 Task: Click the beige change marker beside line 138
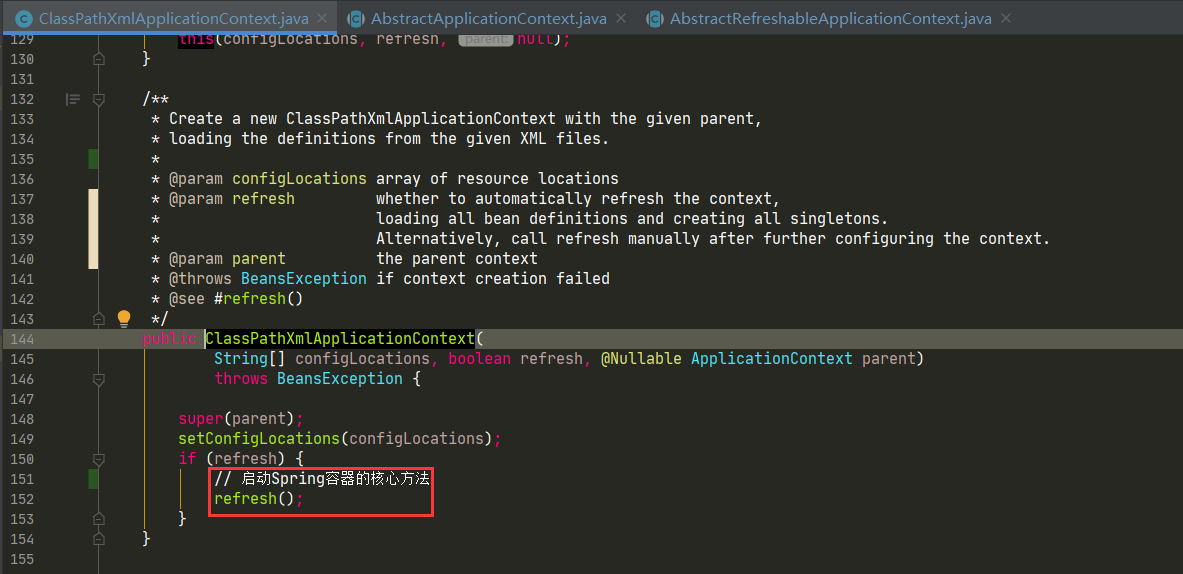94,229
